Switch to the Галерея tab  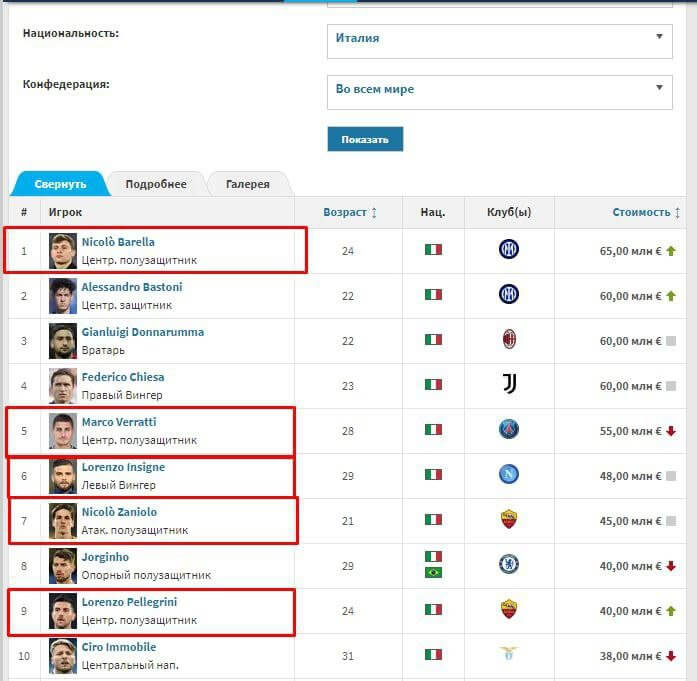[x=248, y=184]
